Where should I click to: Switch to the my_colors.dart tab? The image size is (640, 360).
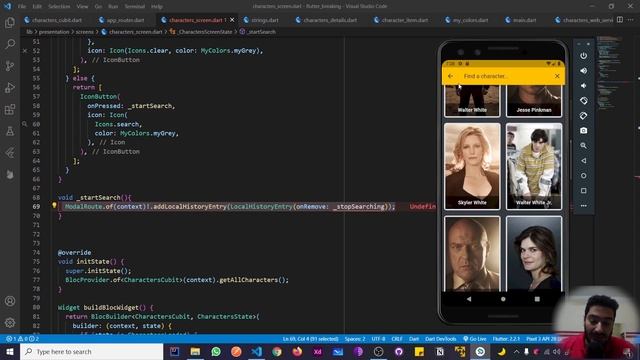pyautogui.click(x=470, y=20)
